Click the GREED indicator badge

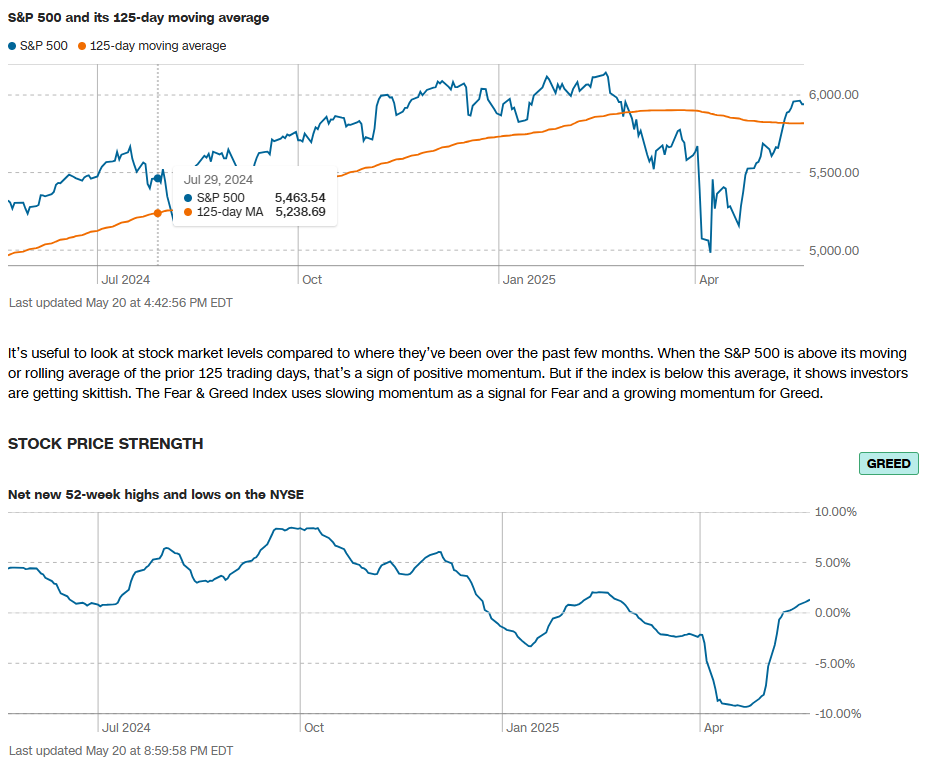[888, 464]
